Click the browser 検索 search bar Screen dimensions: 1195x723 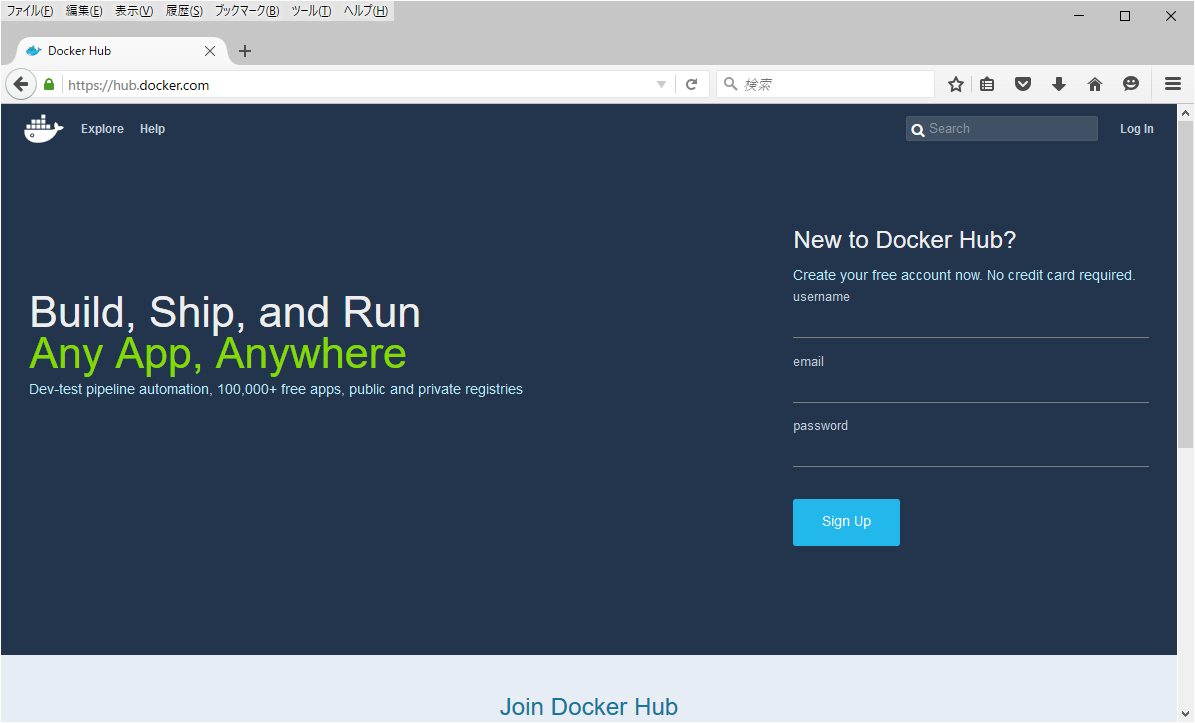(x=825, y=85)
